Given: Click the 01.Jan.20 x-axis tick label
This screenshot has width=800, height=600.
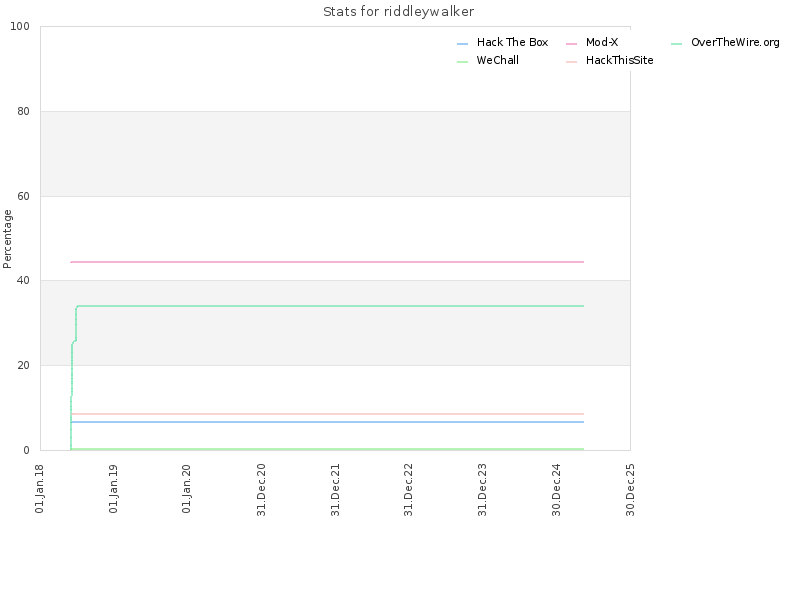Looking at the screenshot, I should click(x=186, y=489).
